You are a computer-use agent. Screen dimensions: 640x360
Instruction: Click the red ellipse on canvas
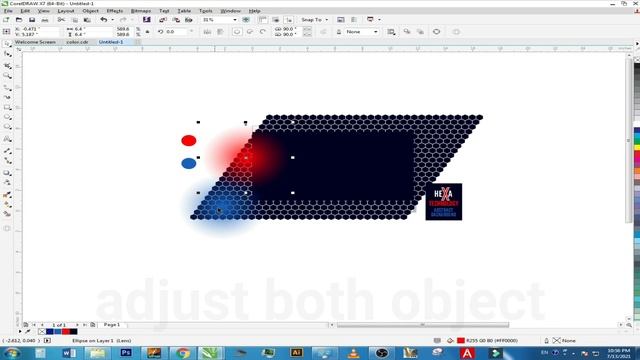[189, 140]
